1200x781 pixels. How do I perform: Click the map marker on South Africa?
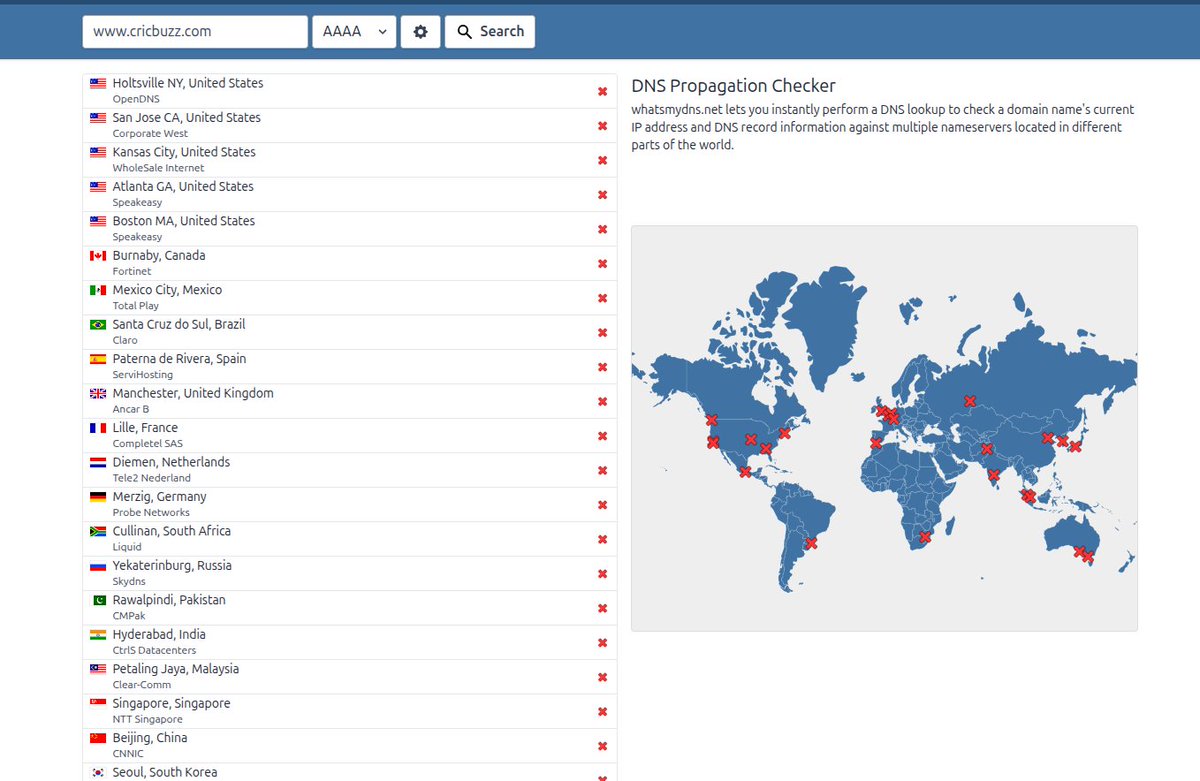click(x=925, y=538)
